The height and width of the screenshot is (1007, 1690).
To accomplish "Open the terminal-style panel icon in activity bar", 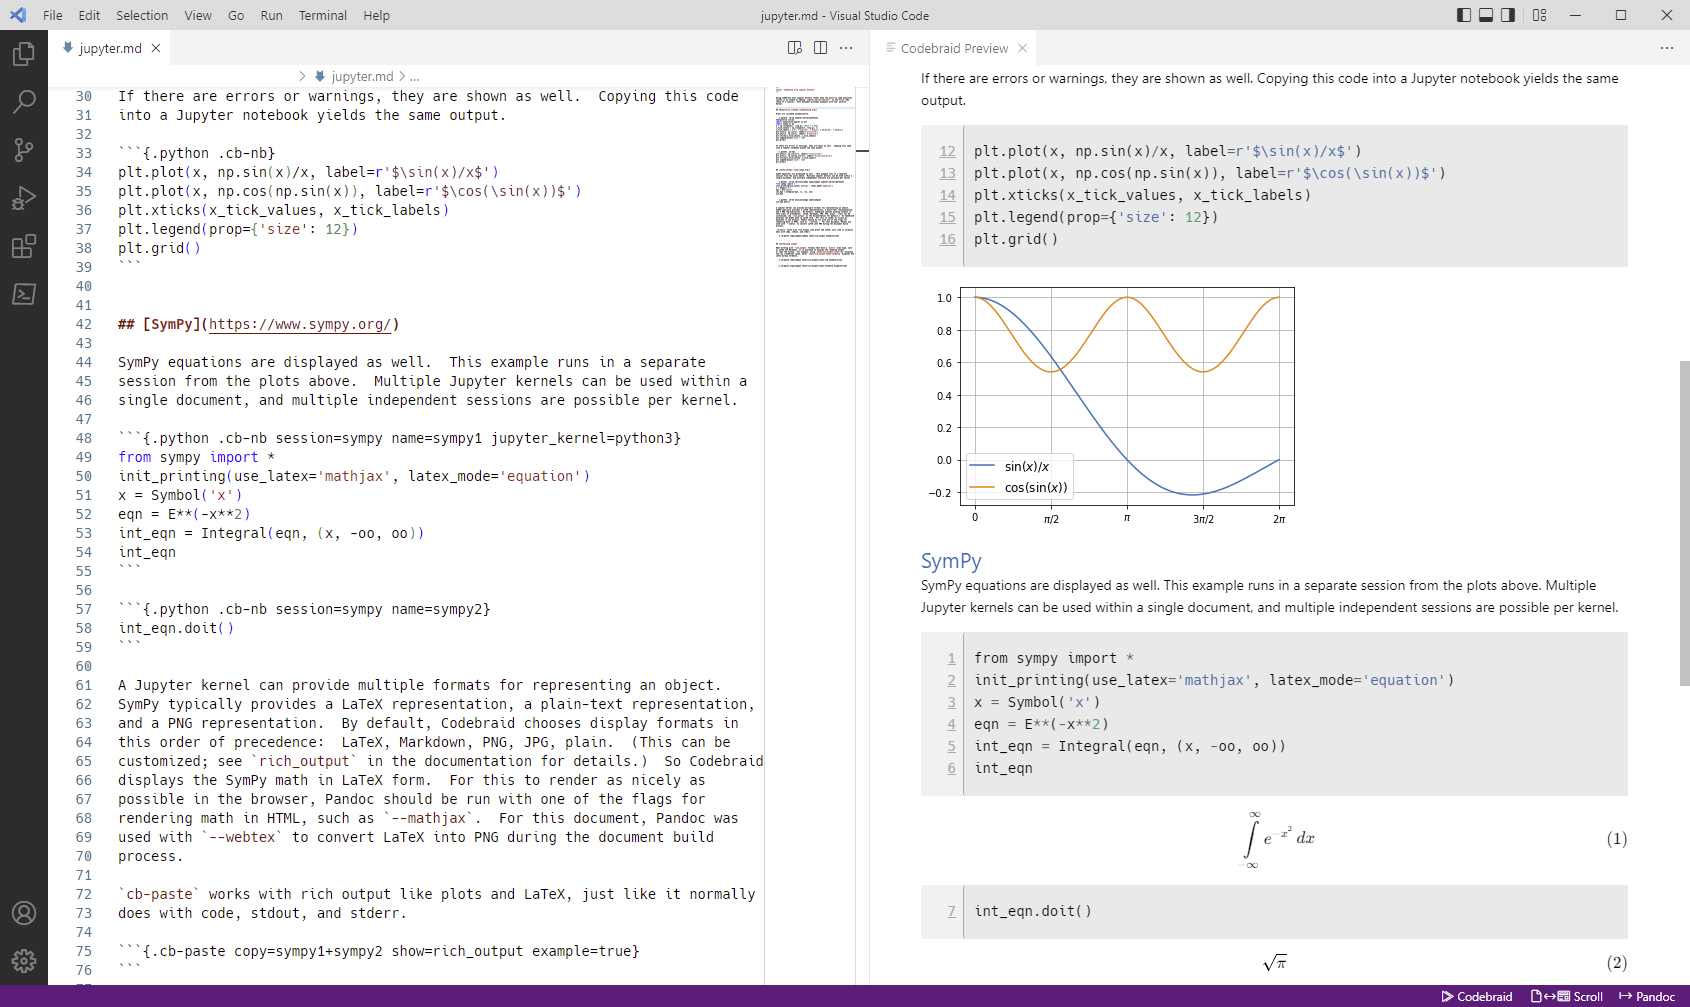I will point(24,293).
